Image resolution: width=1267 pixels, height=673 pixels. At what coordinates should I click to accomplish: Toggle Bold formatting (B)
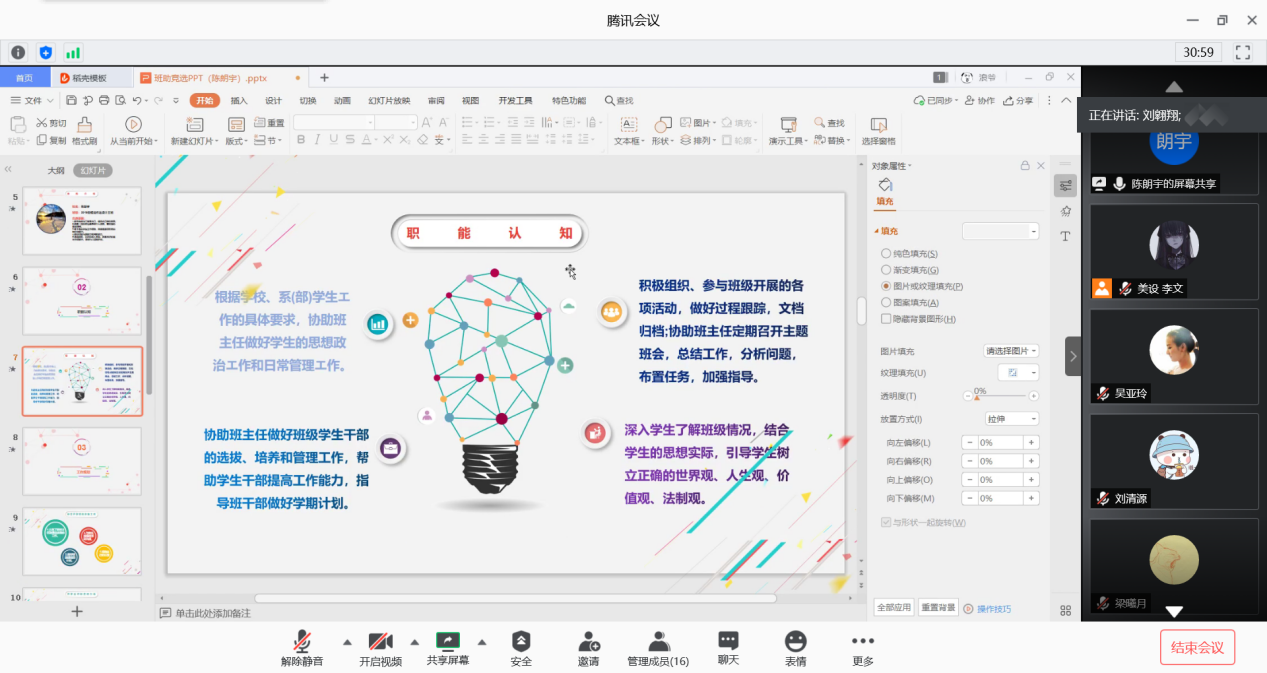coord(301,140)
